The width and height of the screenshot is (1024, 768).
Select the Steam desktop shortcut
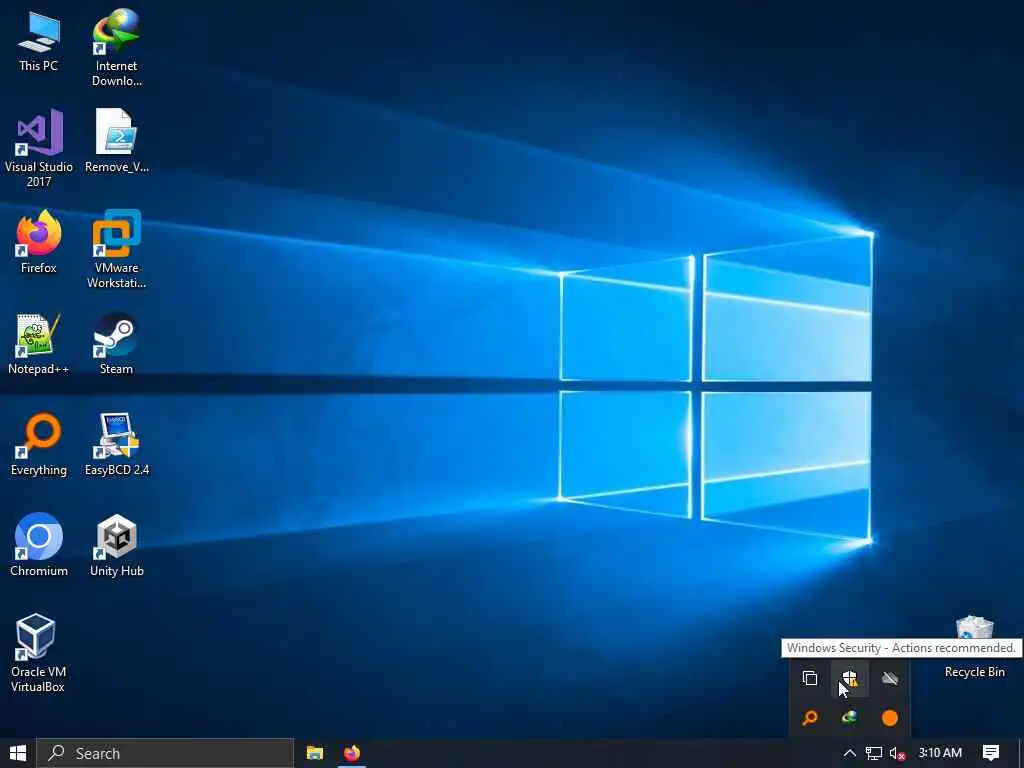[x=116, y=344]
